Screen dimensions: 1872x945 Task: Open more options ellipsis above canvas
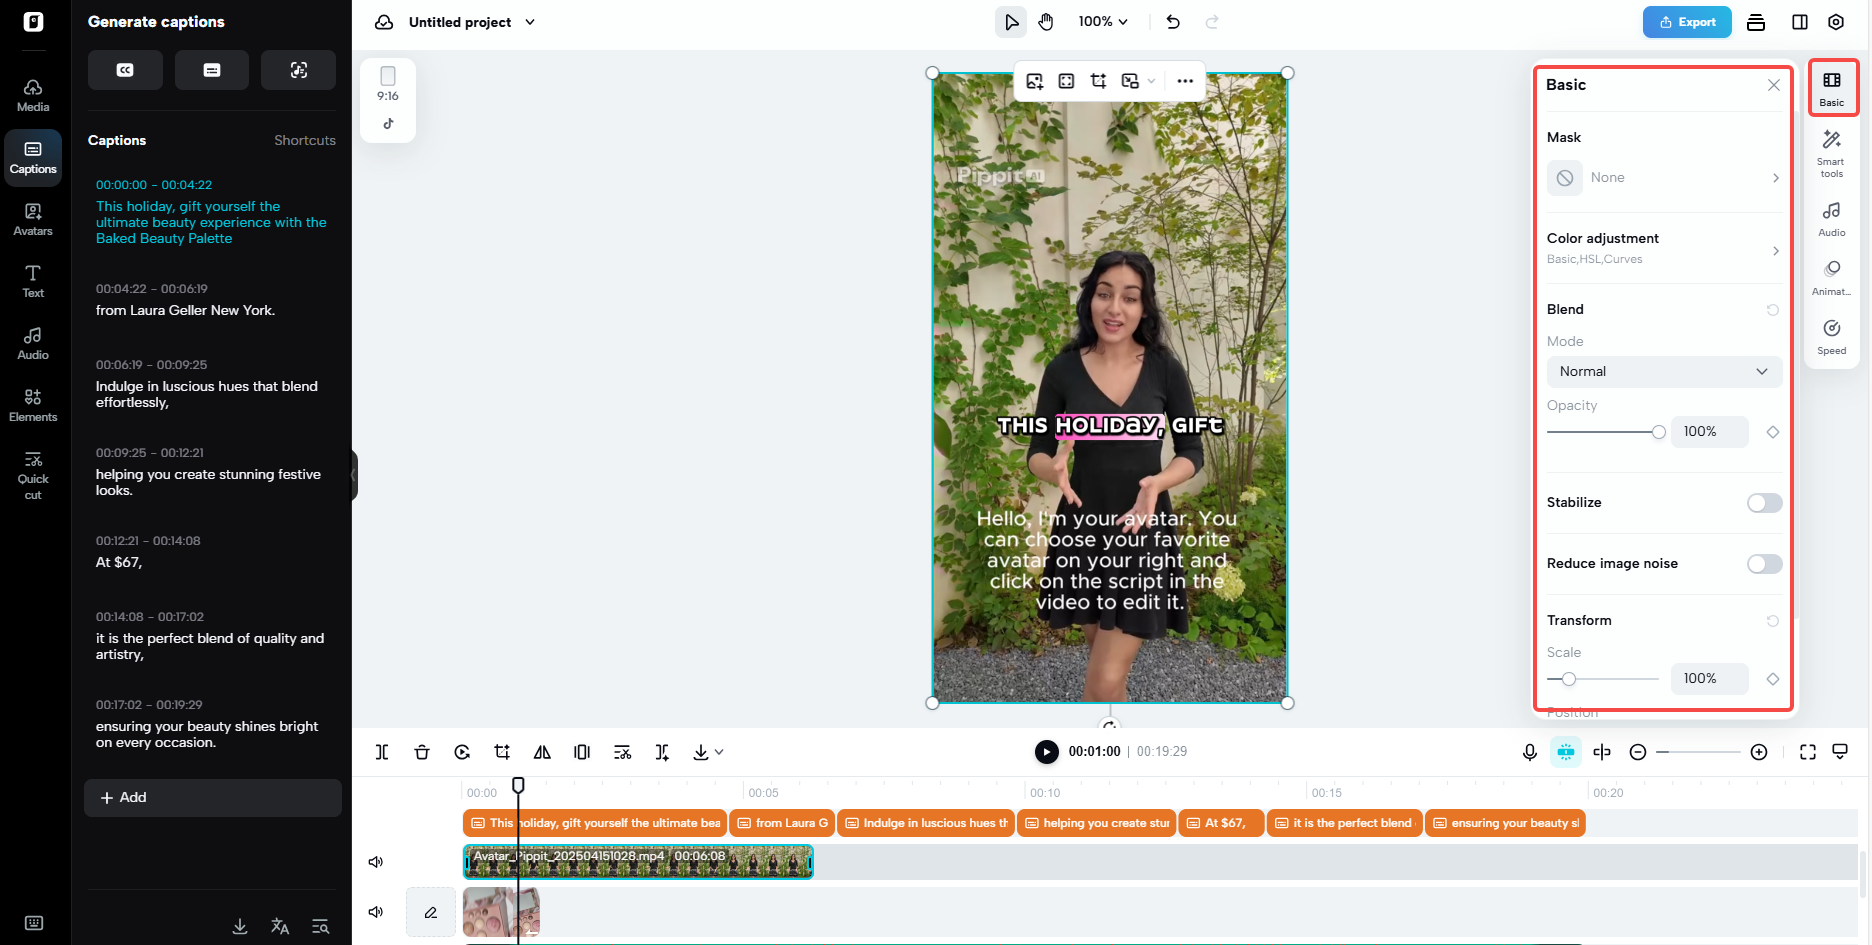click(x=1185, y=81)
